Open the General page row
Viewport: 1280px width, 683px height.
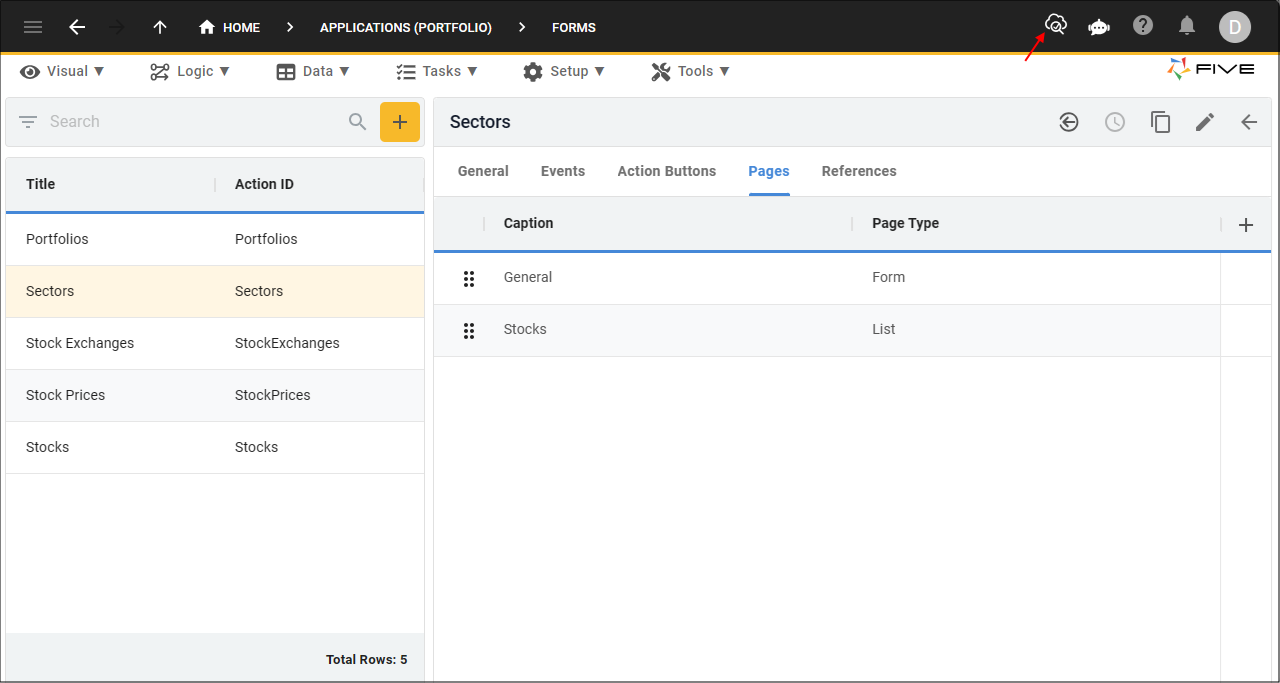click(x=827, y=278)
